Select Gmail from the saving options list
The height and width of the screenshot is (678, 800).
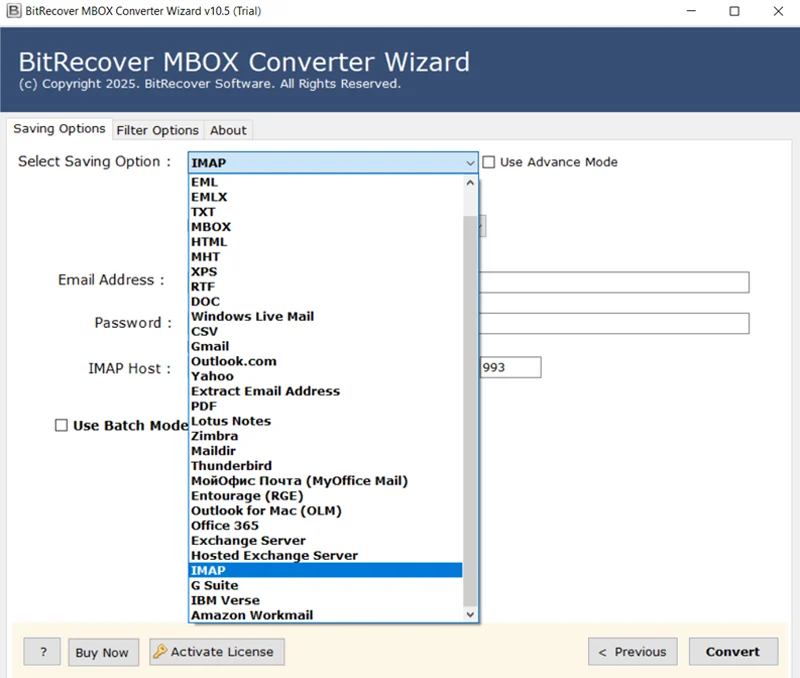coord(210,346)
